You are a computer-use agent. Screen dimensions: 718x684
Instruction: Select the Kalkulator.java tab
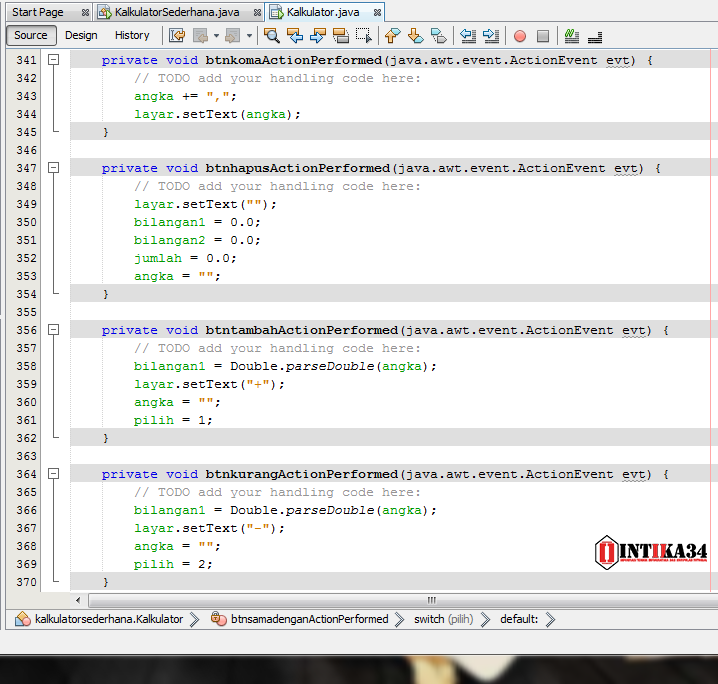323,12
